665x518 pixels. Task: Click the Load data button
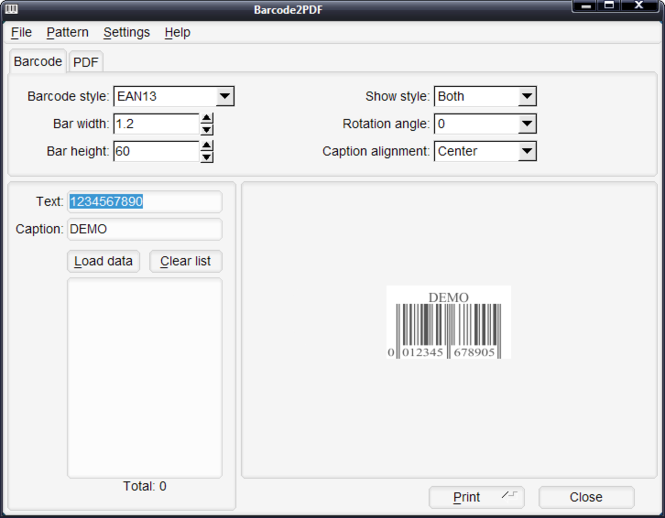(103, 261)
